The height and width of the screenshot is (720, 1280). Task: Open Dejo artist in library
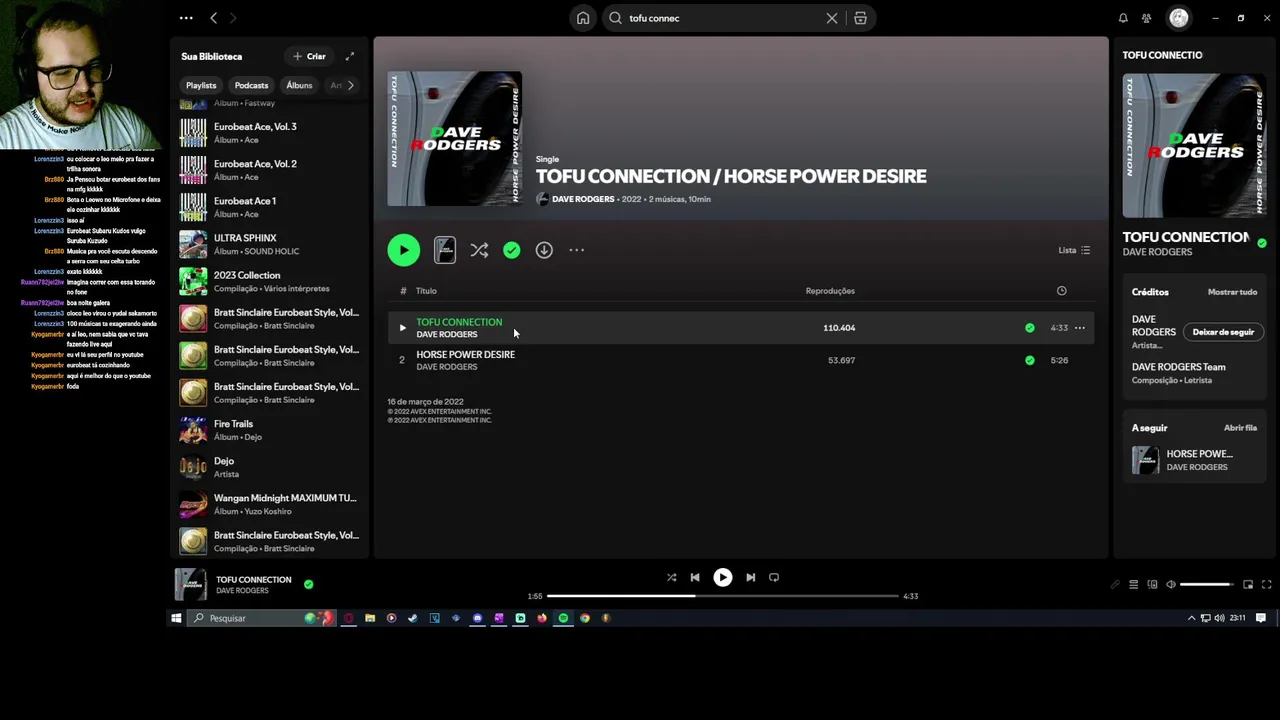point(268,467)
